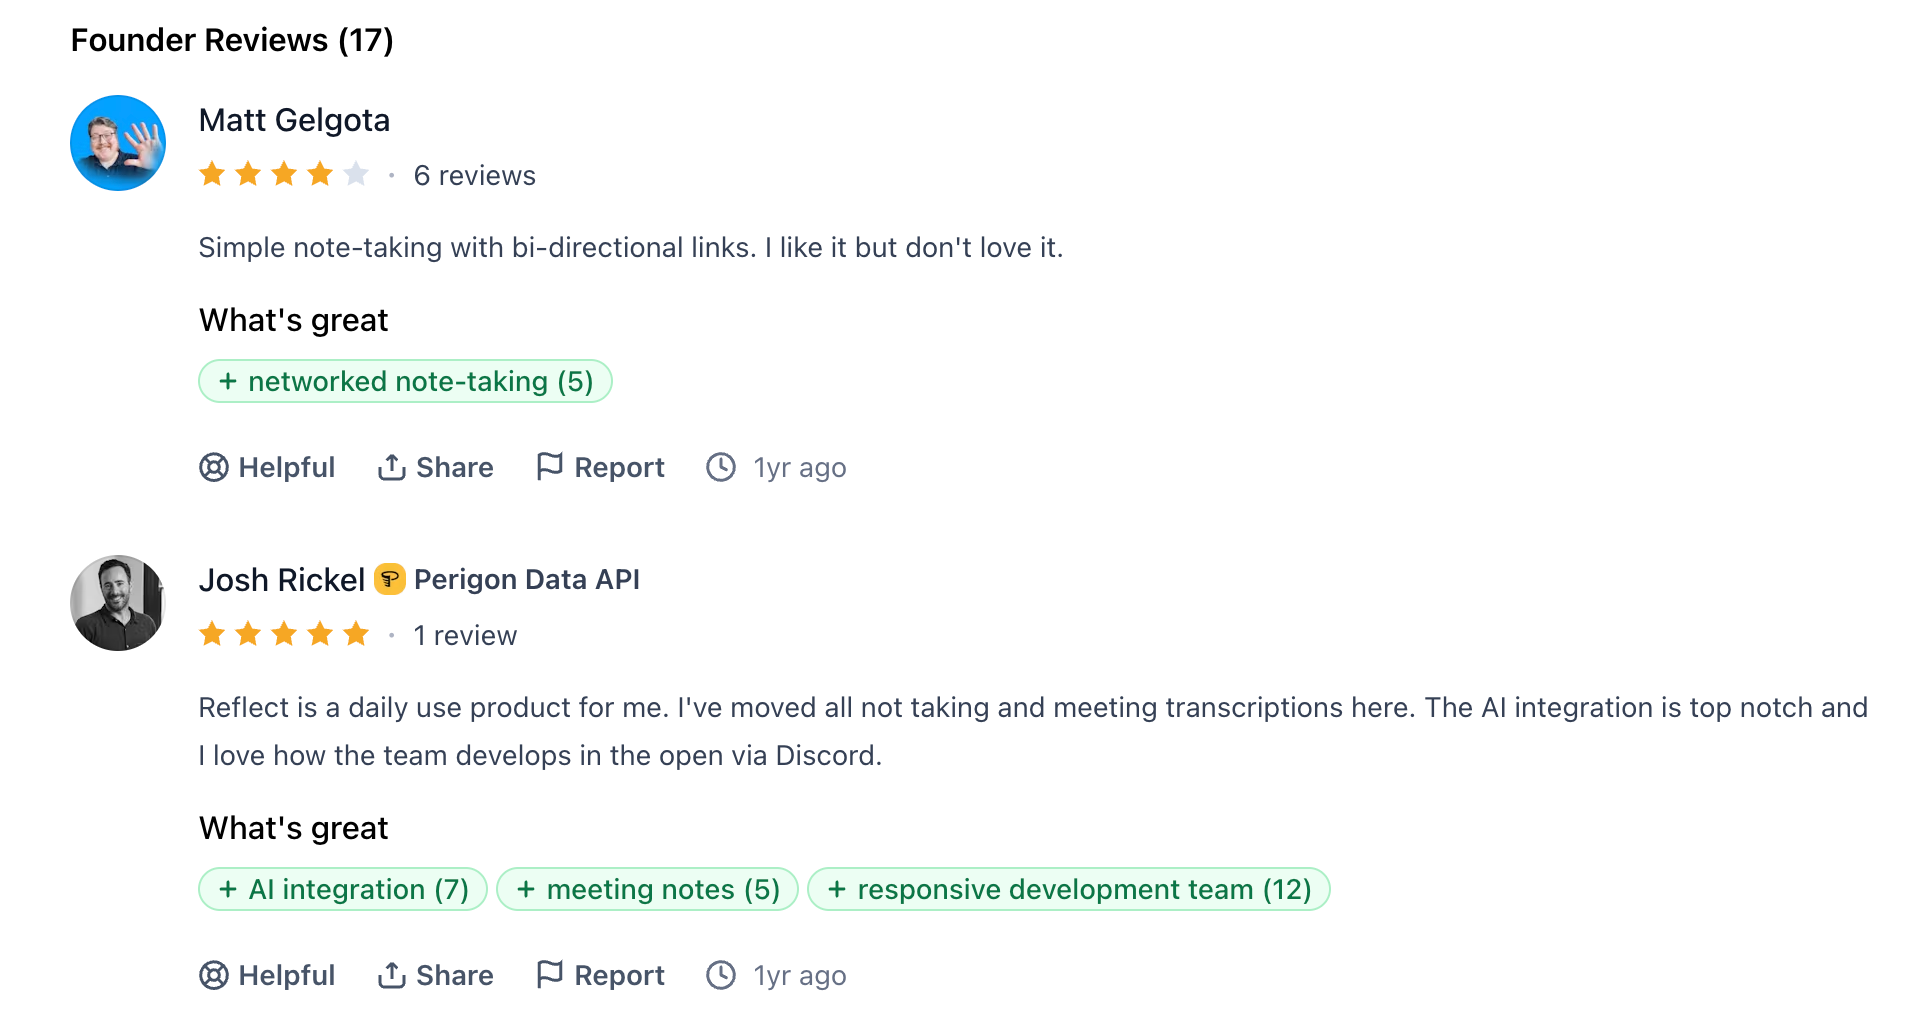Click the Report flag icon on Matt's review

(x=549, y=466)
